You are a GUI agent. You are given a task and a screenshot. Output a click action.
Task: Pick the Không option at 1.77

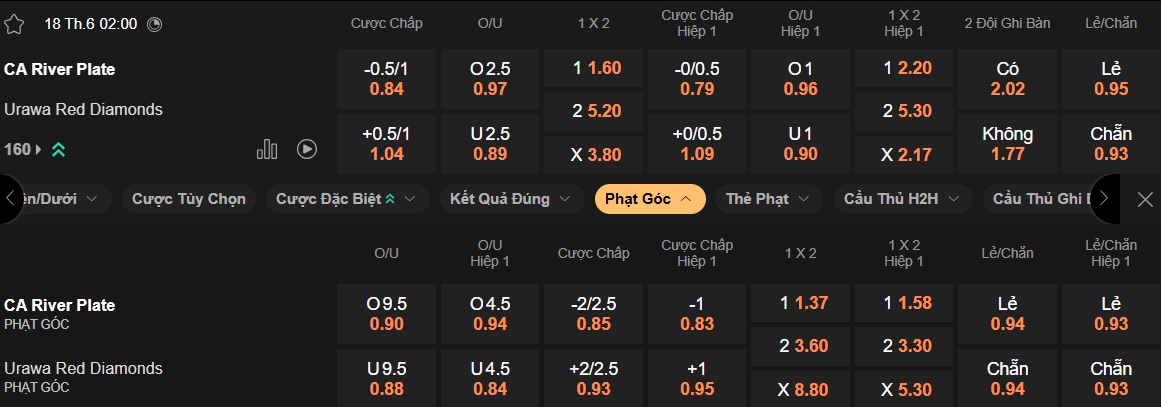(x=1007, y=143)
